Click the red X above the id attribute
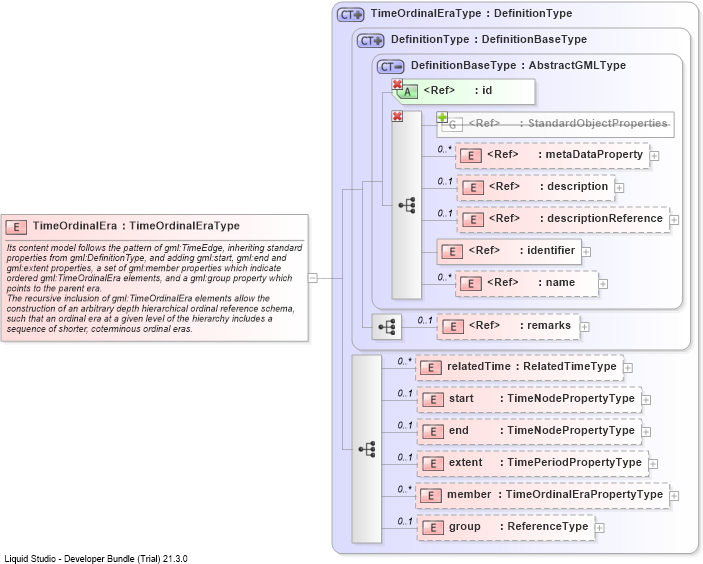The width and height of the screenshot is (703, 564). tap(397, 84)
